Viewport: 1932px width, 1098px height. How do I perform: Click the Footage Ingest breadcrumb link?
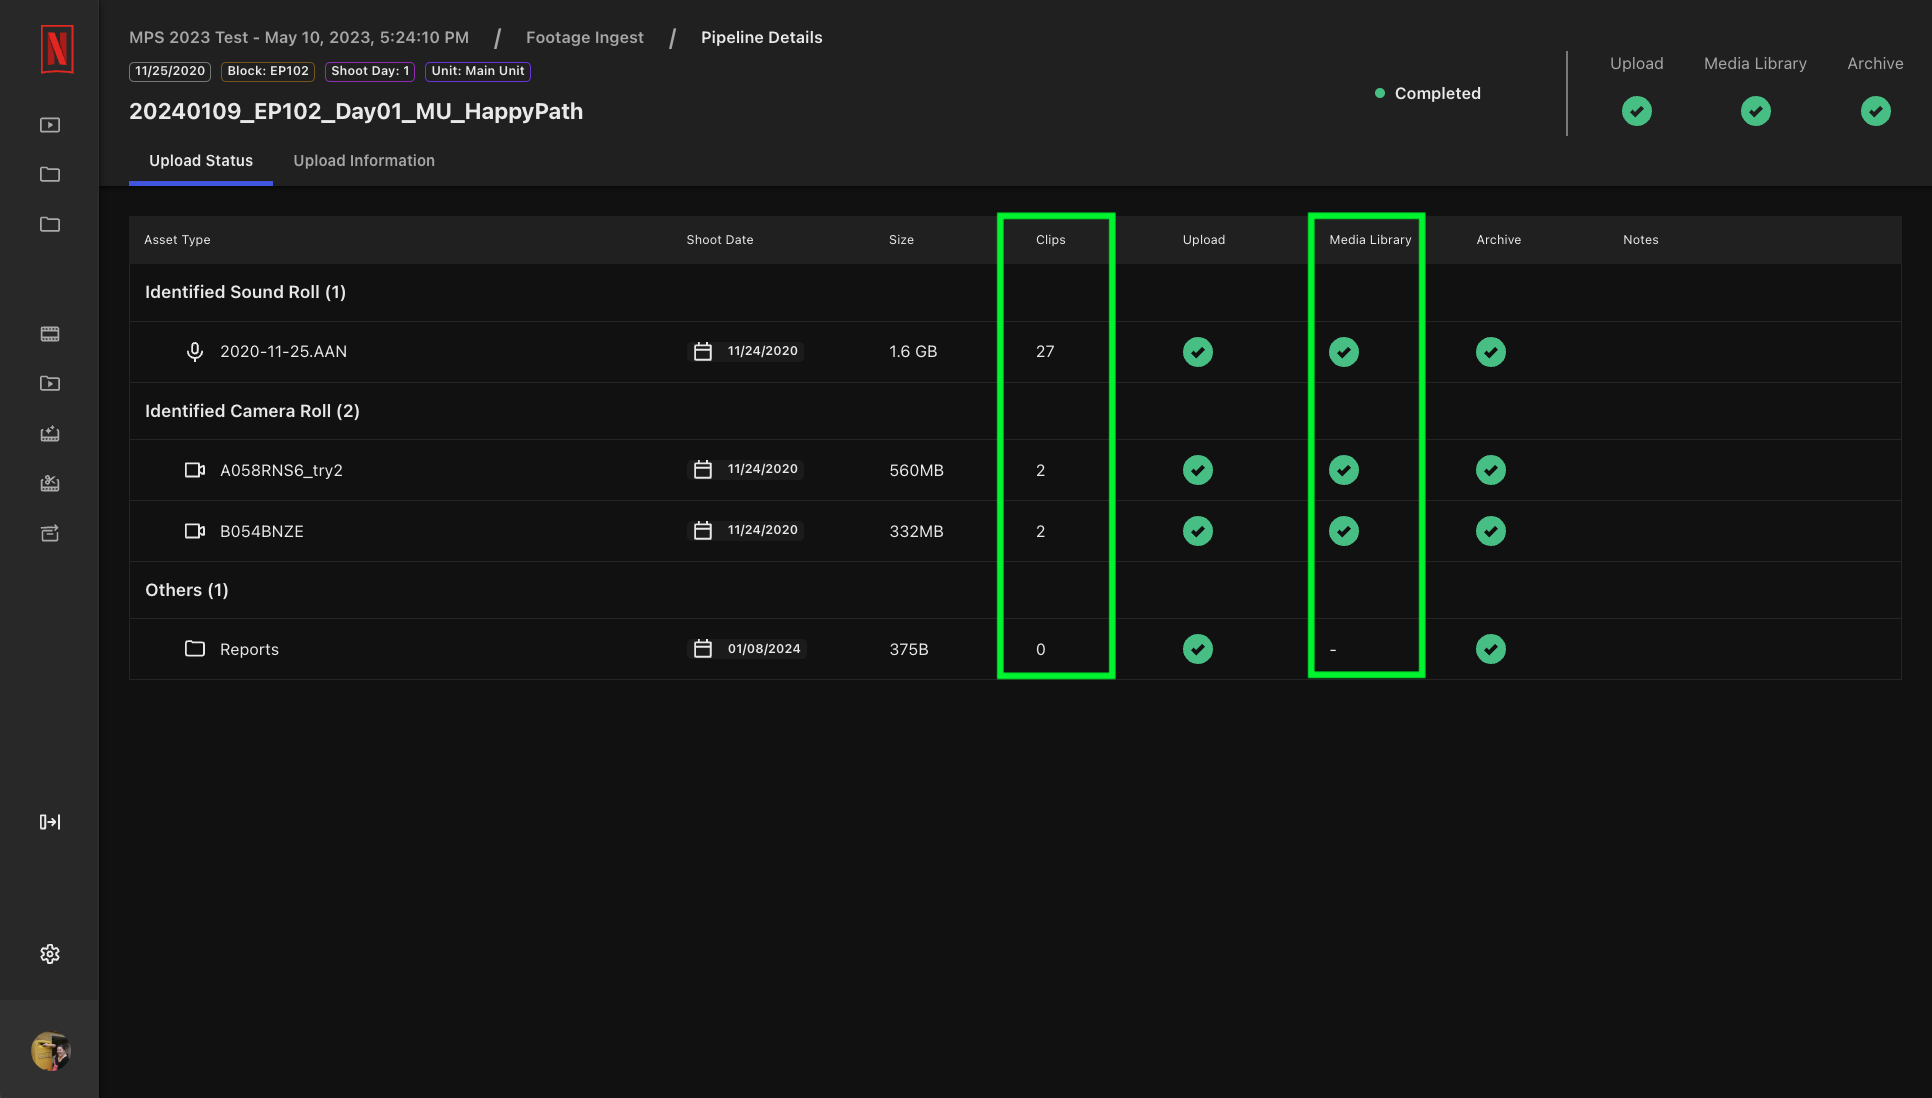585,37
